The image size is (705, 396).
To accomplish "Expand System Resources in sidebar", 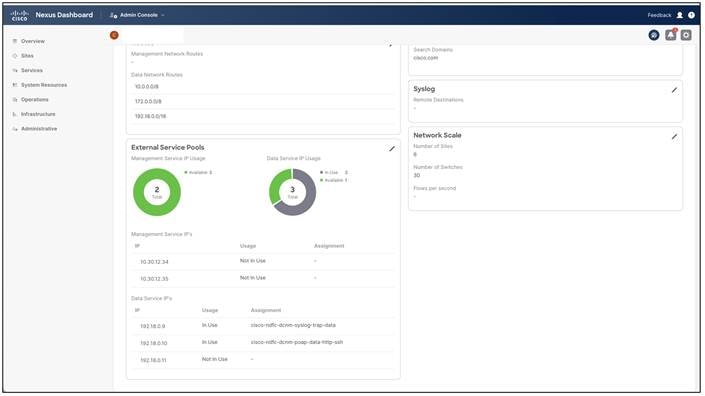I will click(x=44, y=85).
